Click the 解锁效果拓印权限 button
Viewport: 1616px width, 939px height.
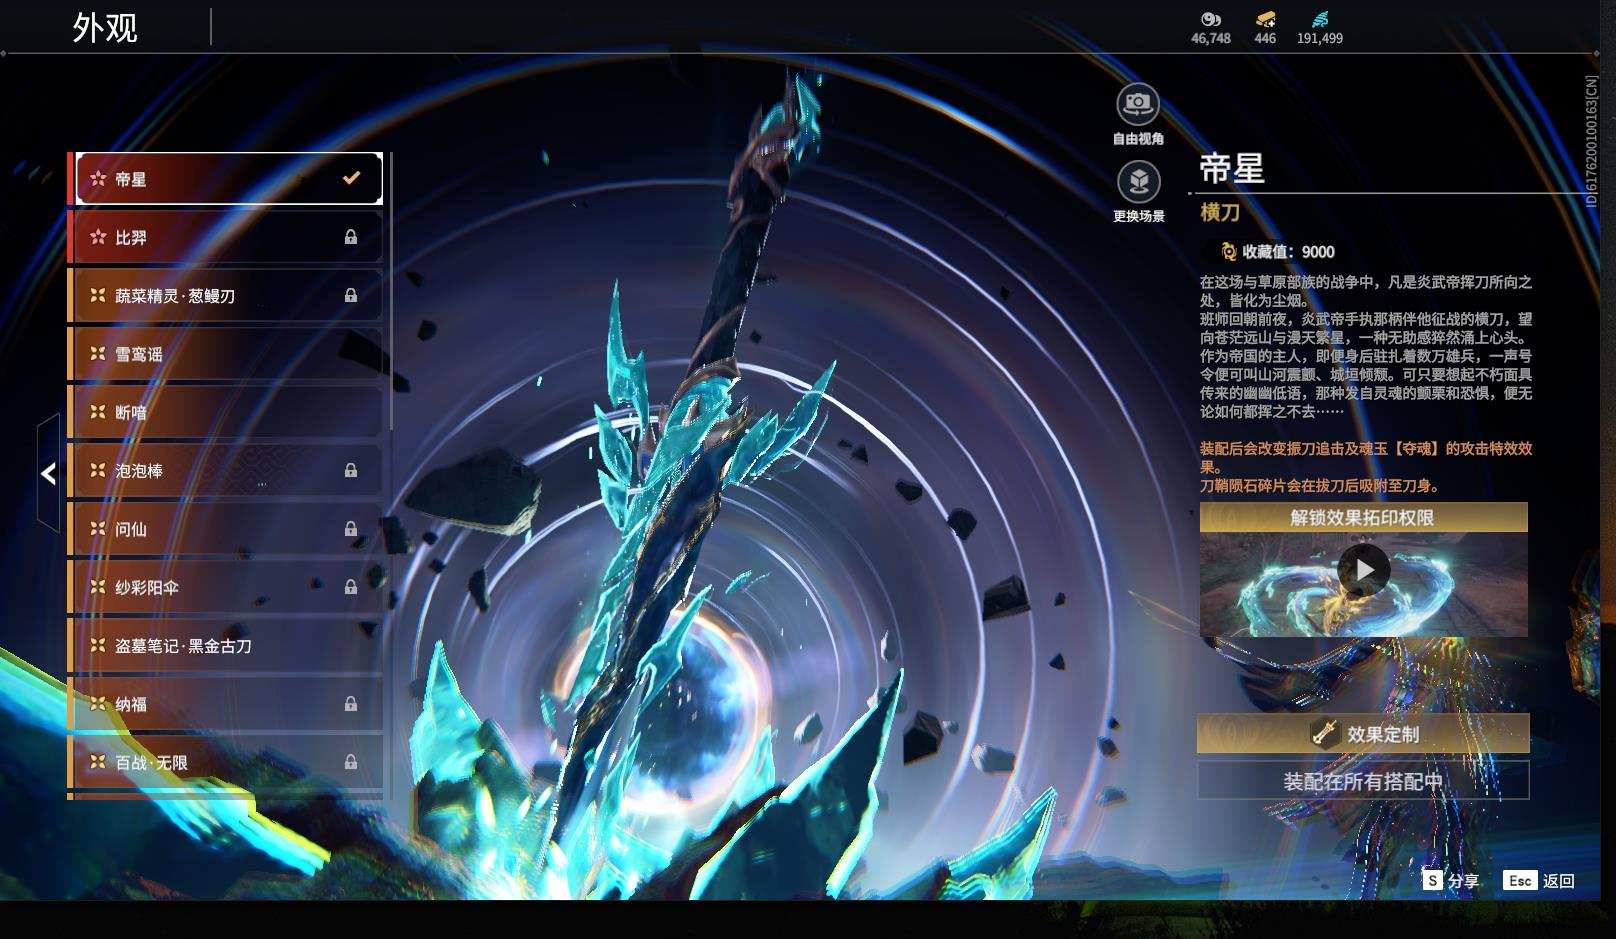pyautogui.click(x=1364, y=517)
